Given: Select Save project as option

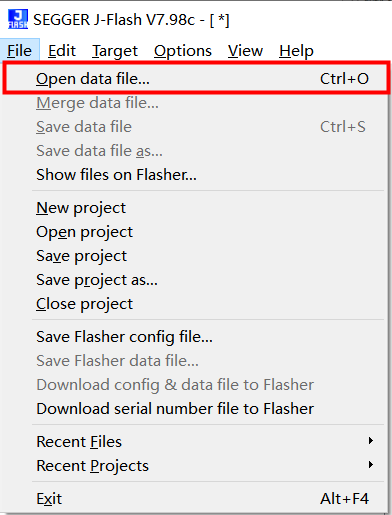Looking at the screenshot, I should [x=196, y=280].
